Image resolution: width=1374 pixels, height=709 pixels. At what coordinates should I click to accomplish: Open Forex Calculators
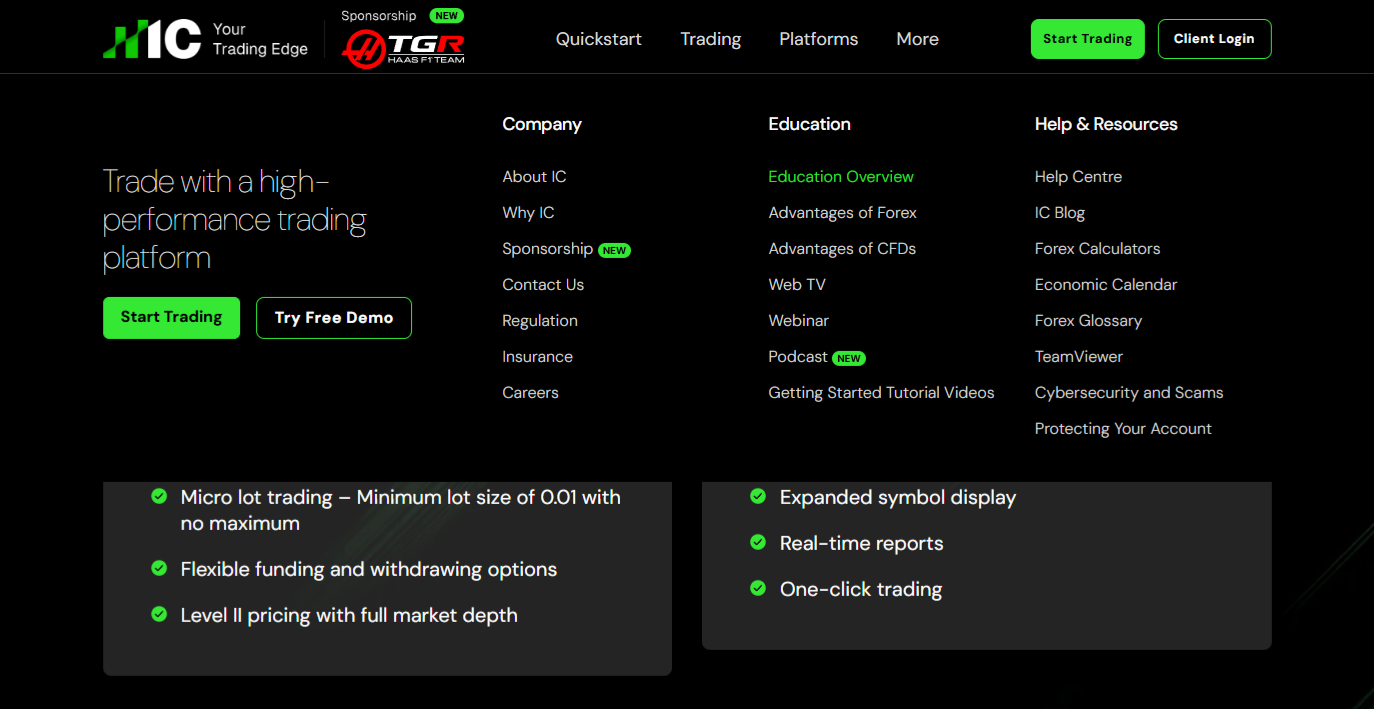click(1097, 249)
